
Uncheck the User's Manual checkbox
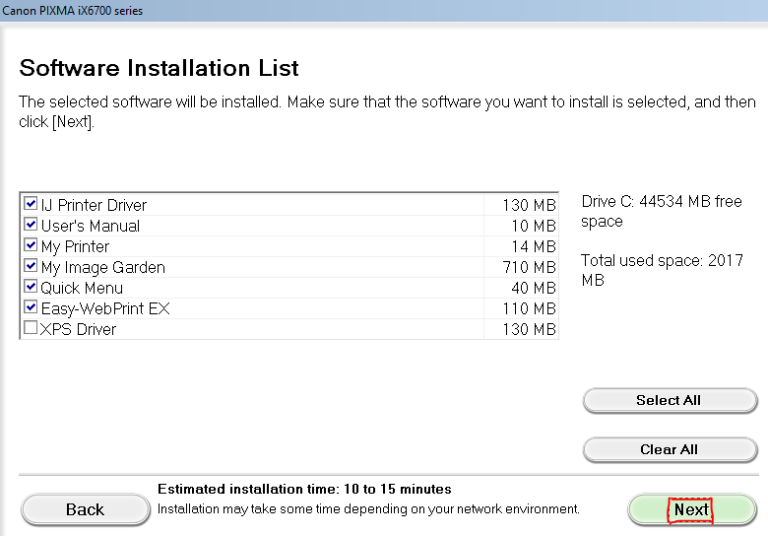(31, 225)
